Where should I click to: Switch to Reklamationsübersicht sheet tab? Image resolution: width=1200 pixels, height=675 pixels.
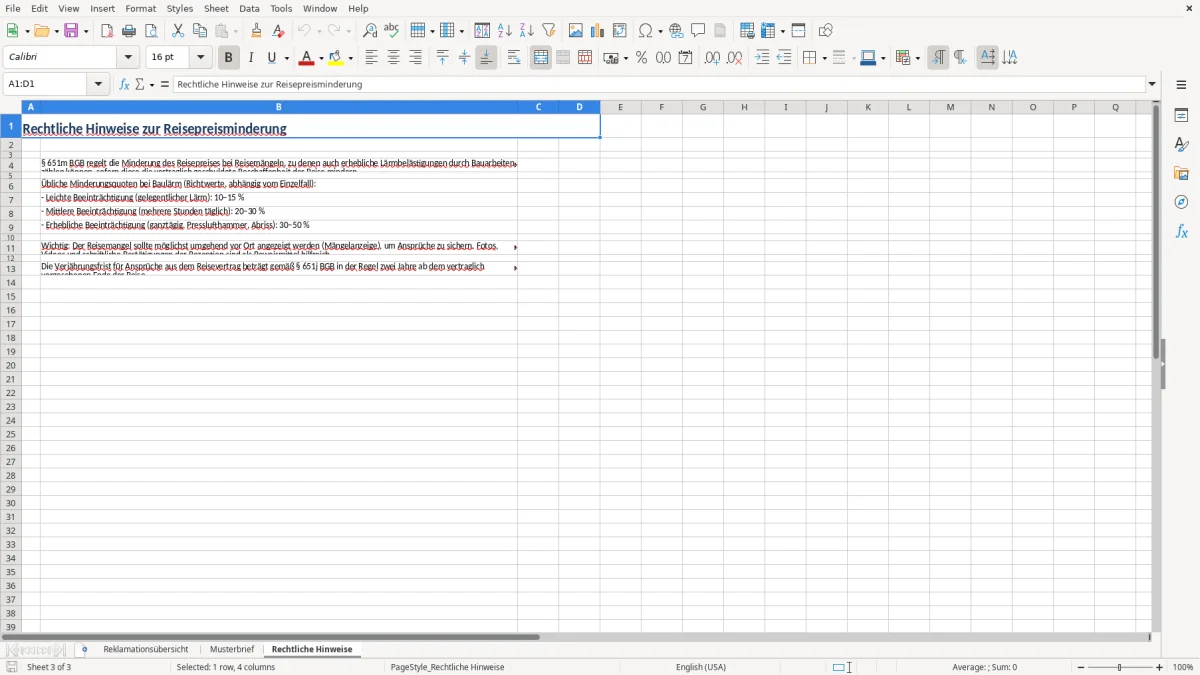coord(146,649)
